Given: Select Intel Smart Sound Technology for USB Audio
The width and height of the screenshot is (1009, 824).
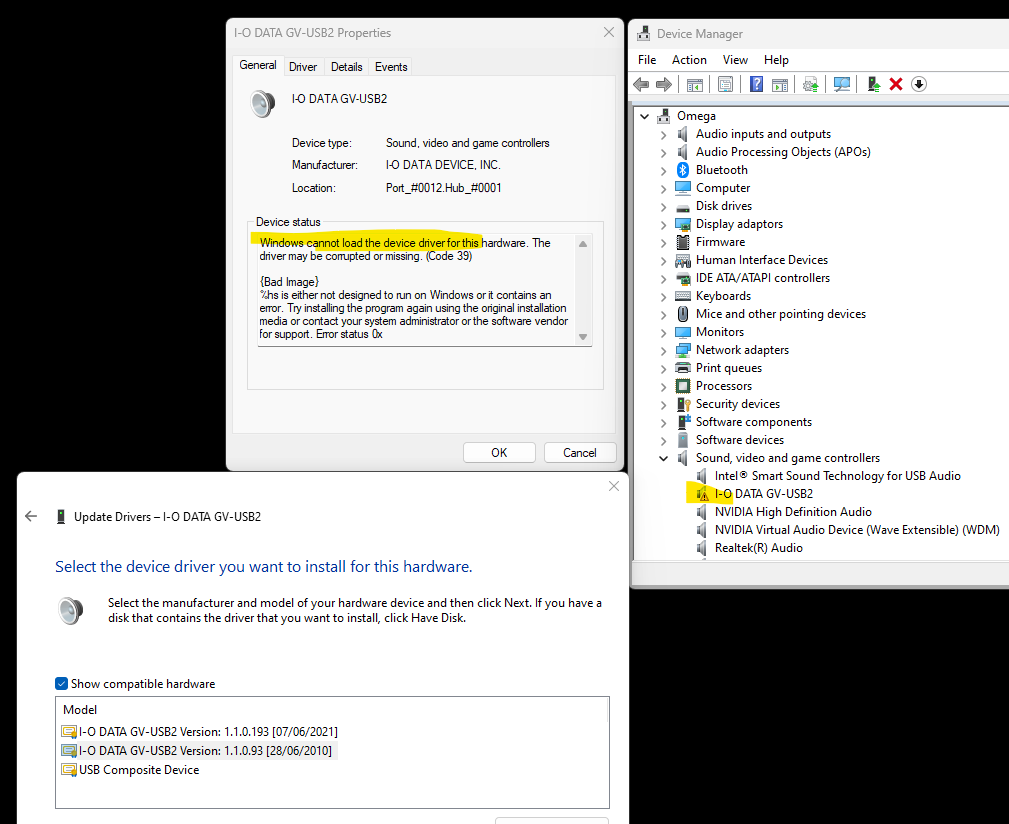Looking at the screenshot, I should 837,476.
